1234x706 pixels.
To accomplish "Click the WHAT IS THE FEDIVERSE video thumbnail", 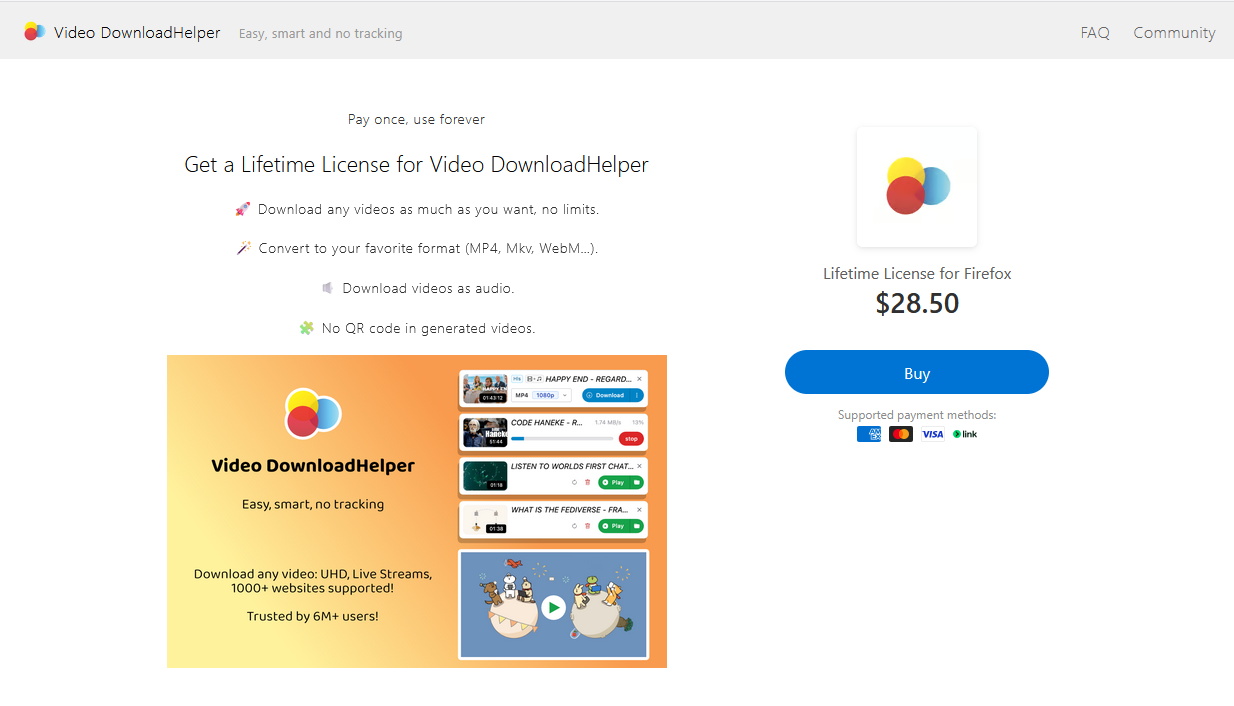I will 485,520.
